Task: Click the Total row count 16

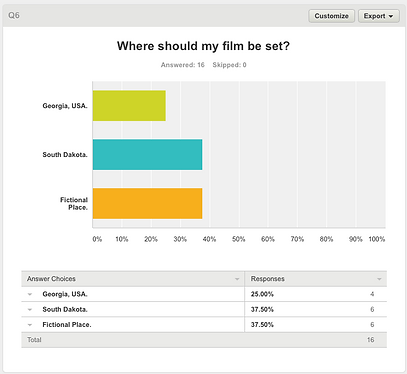Action: (x=370, y=340)
